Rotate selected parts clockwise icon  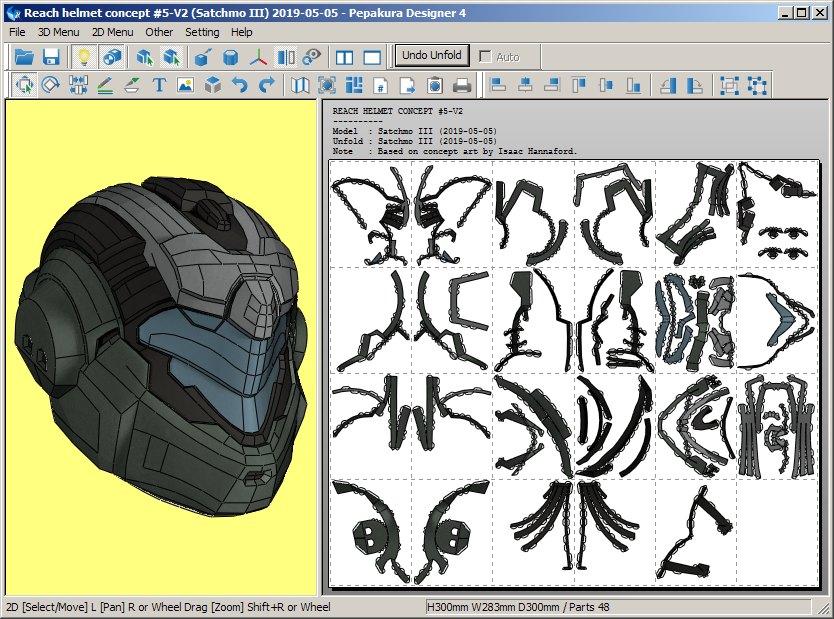695,85
